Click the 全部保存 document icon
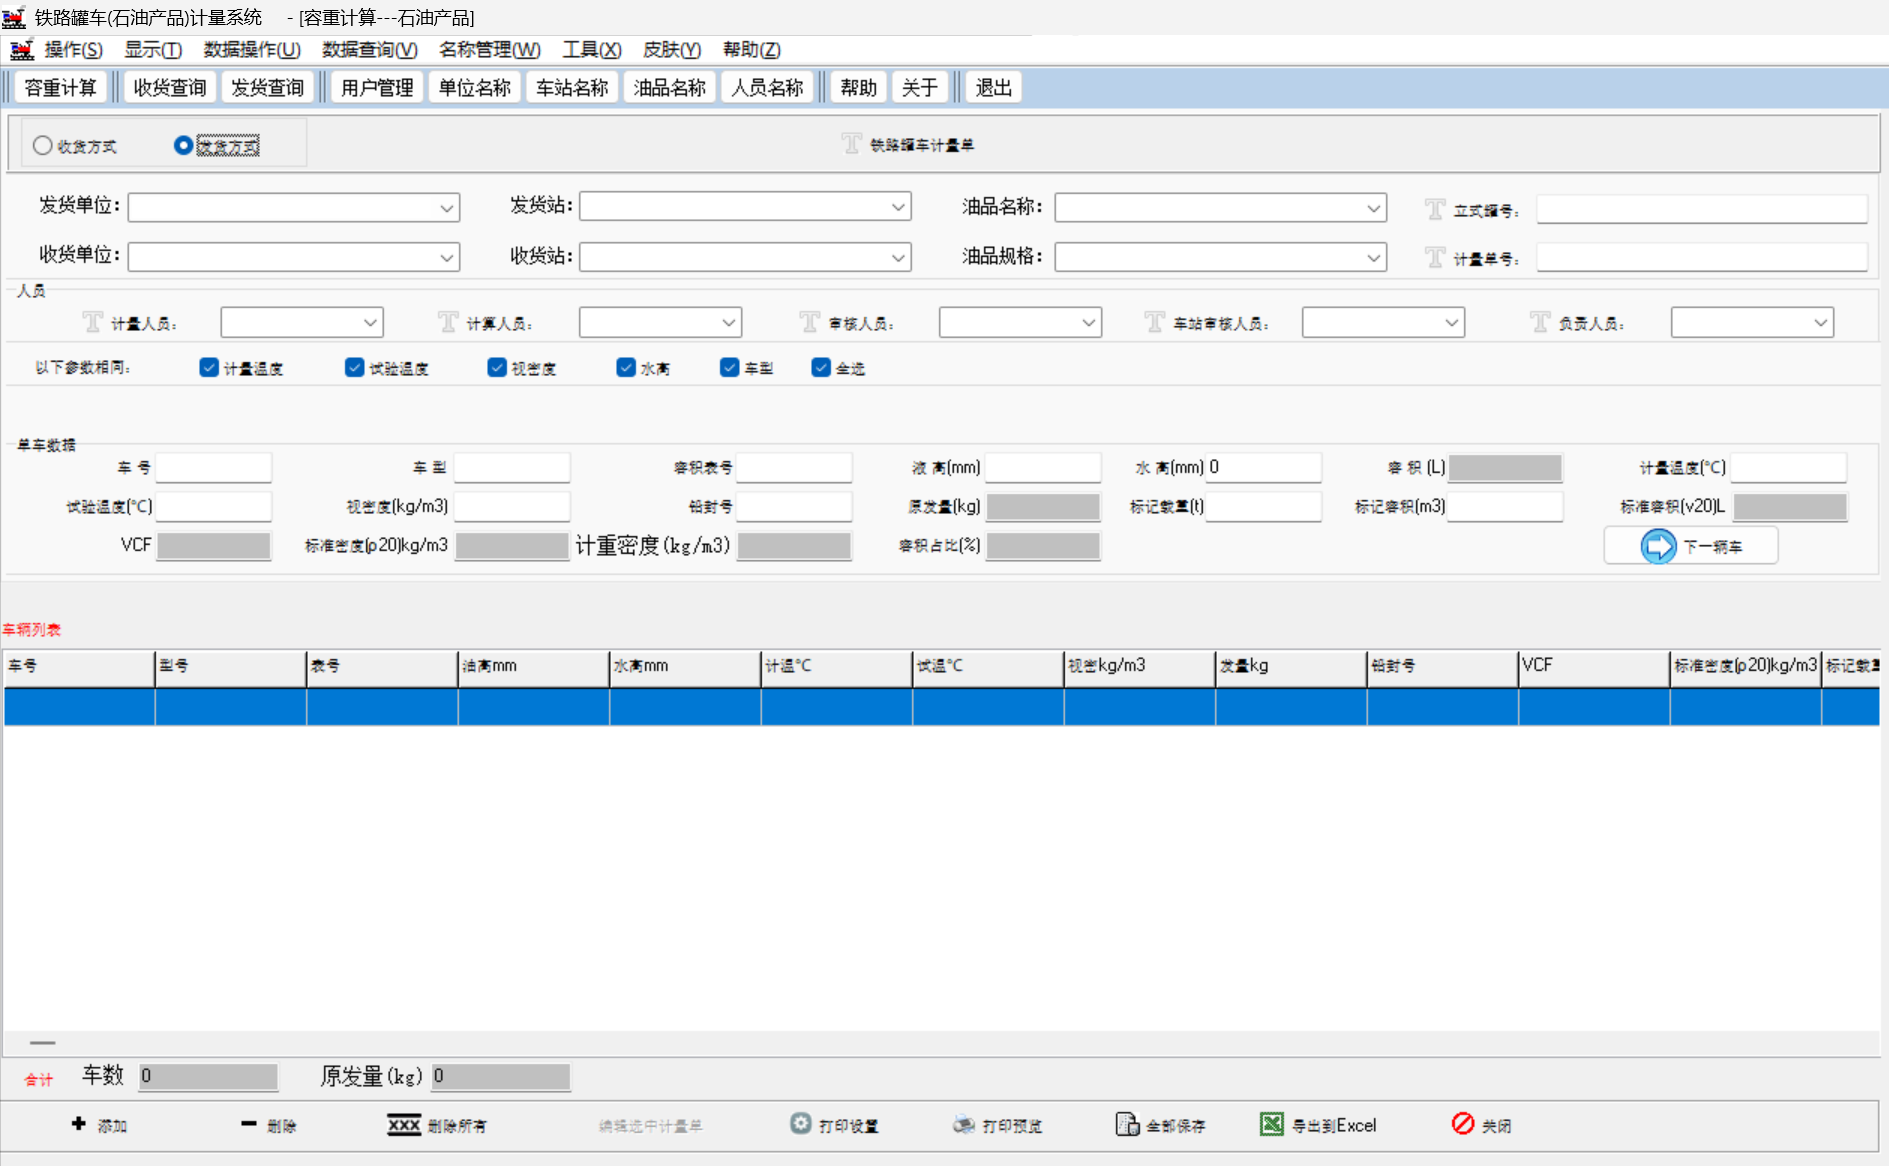The height and width of the screenshot is (1166, 1889). click(x=1127, y=1125)
